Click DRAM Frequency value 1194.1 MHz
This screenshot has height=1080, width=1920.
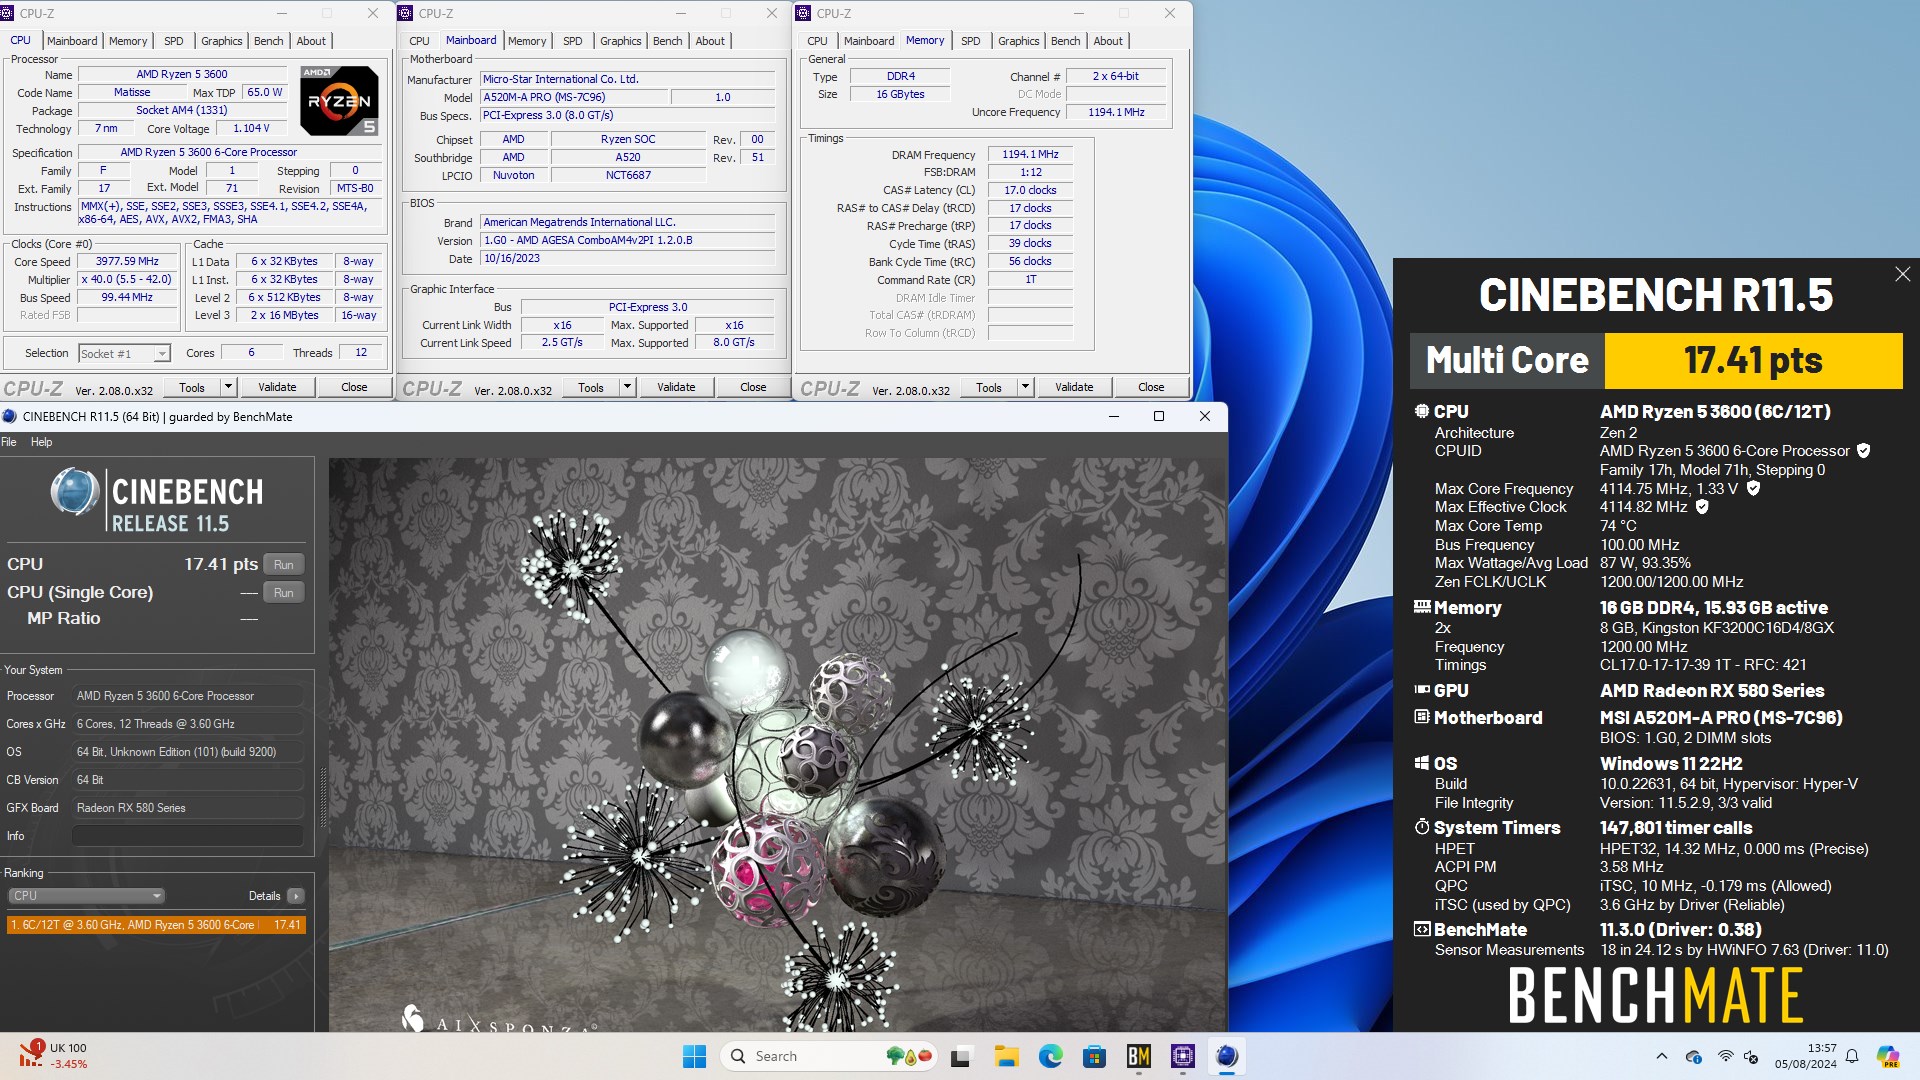1030,154
